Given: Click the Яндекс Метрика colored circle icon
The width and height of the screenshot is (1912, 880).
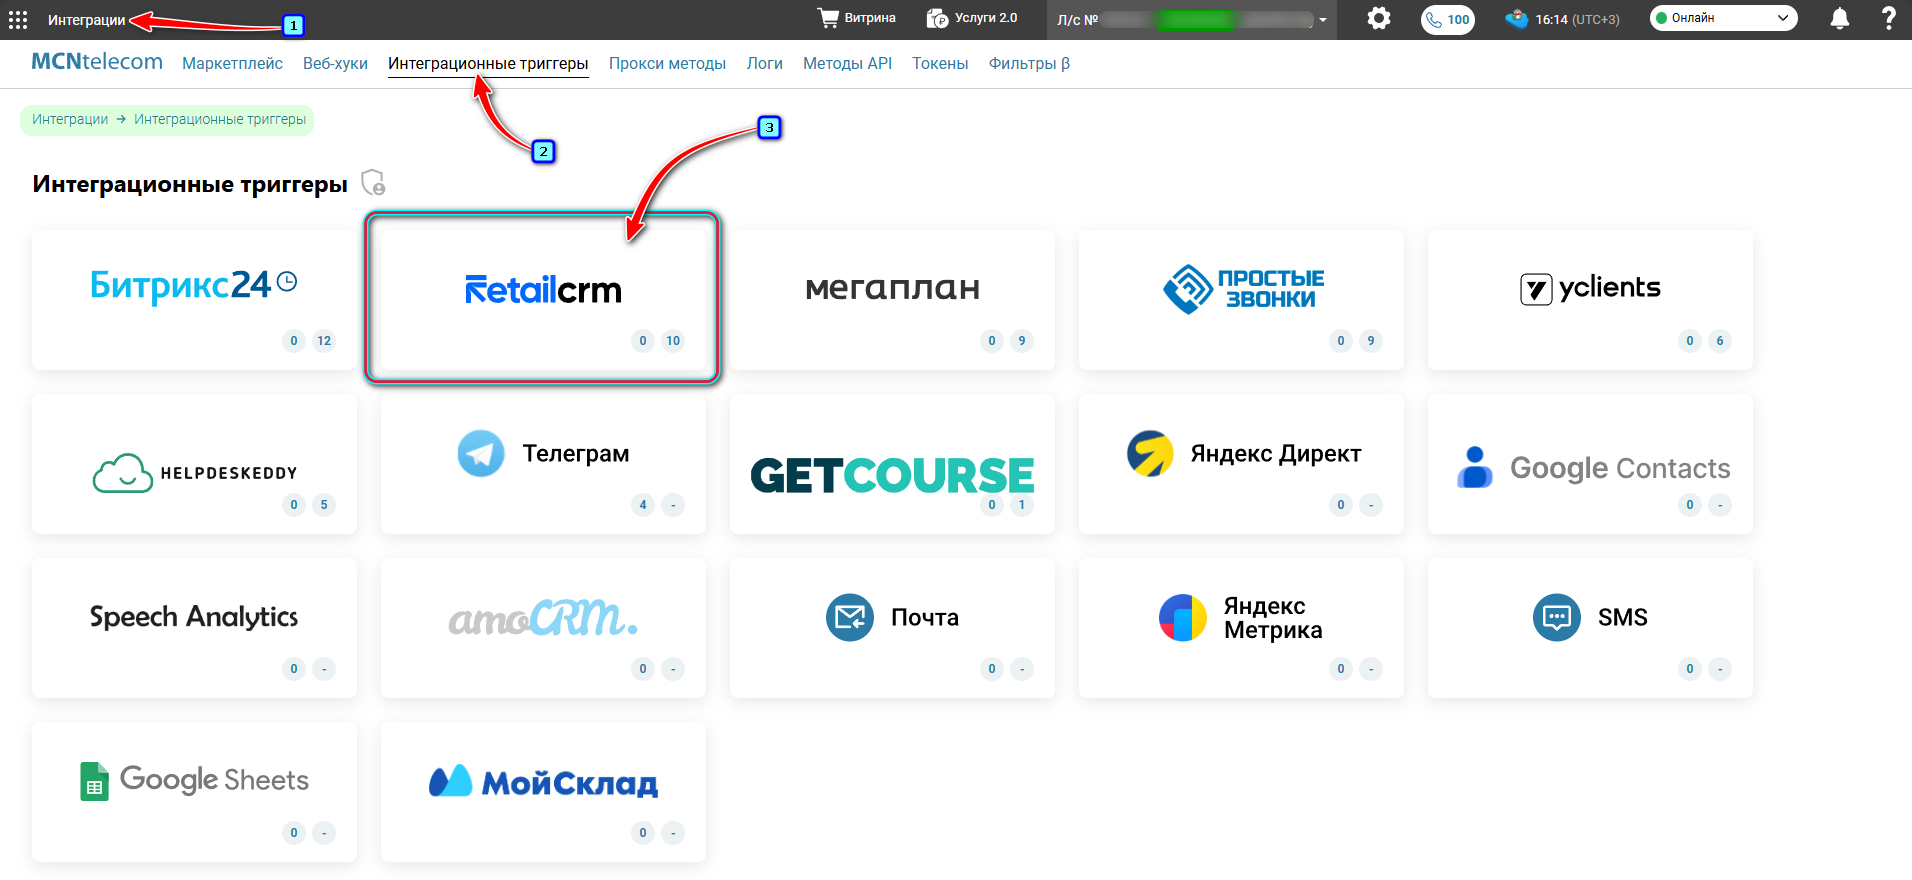Looking at the screenshot, I should (x=1183, y=617).
